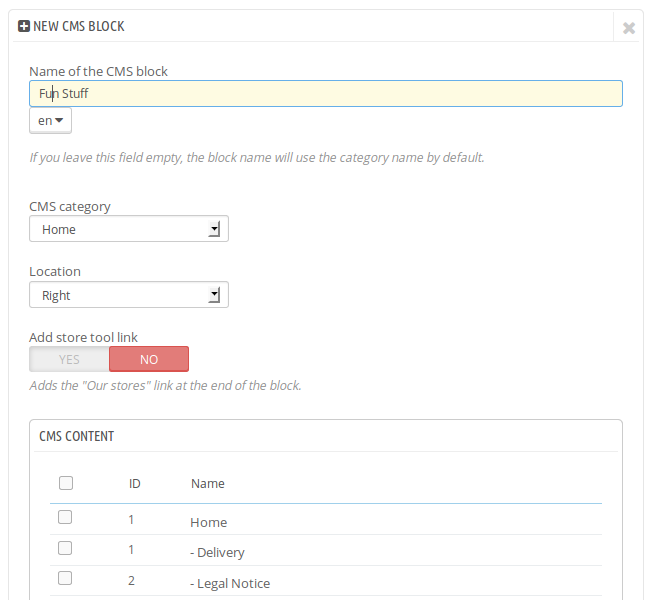This screenshot has height=600, width=650.
Task: Tick the select-all checkbox in CMS Content header
Action: tap(66, 483)
